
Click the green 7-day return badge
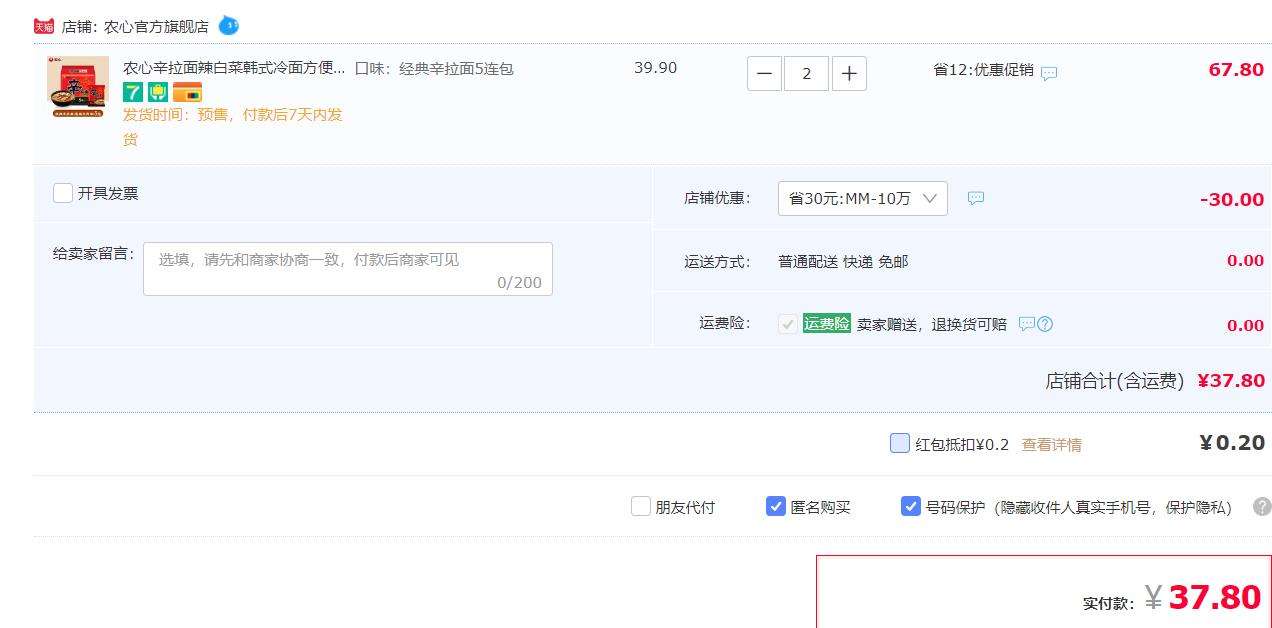click(133, 92)
